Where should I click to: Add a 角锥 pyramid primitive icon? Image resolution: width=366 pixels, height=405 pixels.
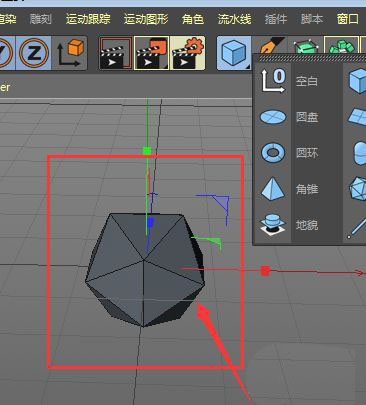pos(273,188)
